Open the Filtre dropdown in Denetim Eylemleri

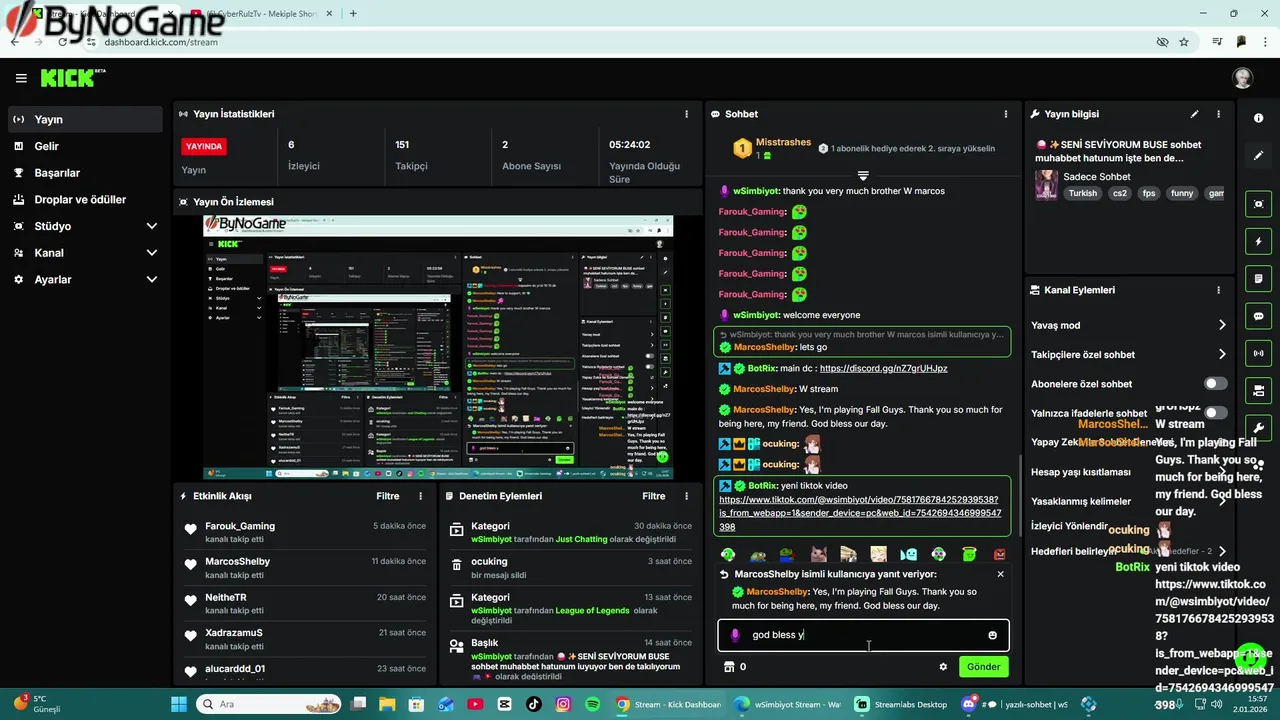coord(654,496)
